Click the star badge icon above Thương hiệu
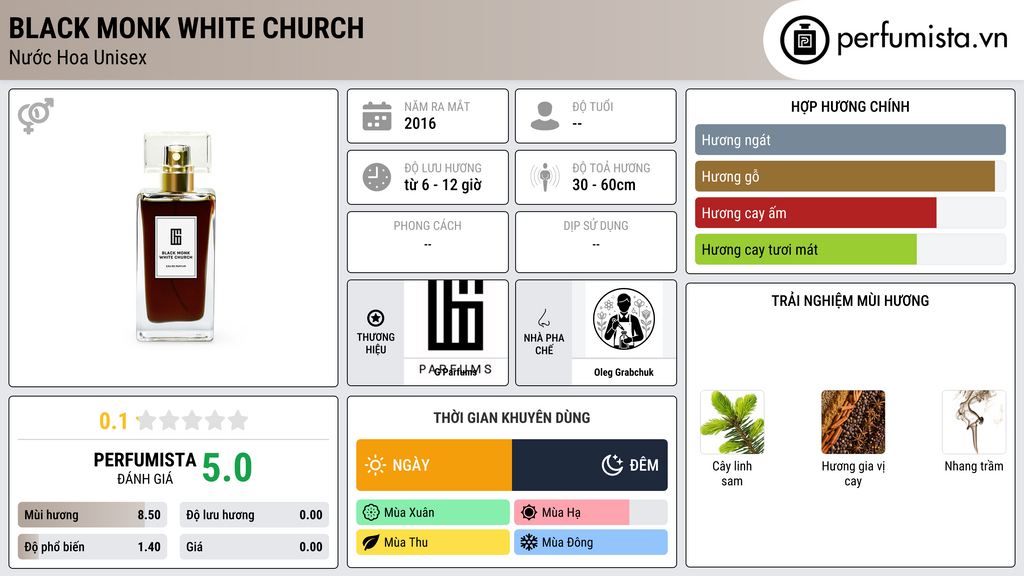The width and height of the screenshot is (1024, 576). pyautogui.click(x=376, y=318)
